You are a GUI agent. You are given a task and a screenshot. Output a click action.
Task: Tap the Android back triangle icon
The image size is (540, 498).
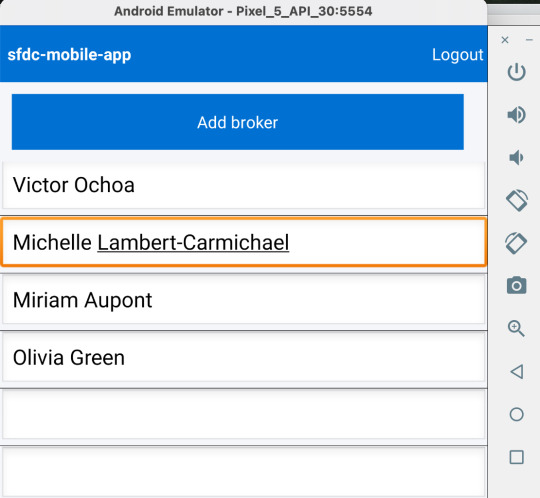517,371
